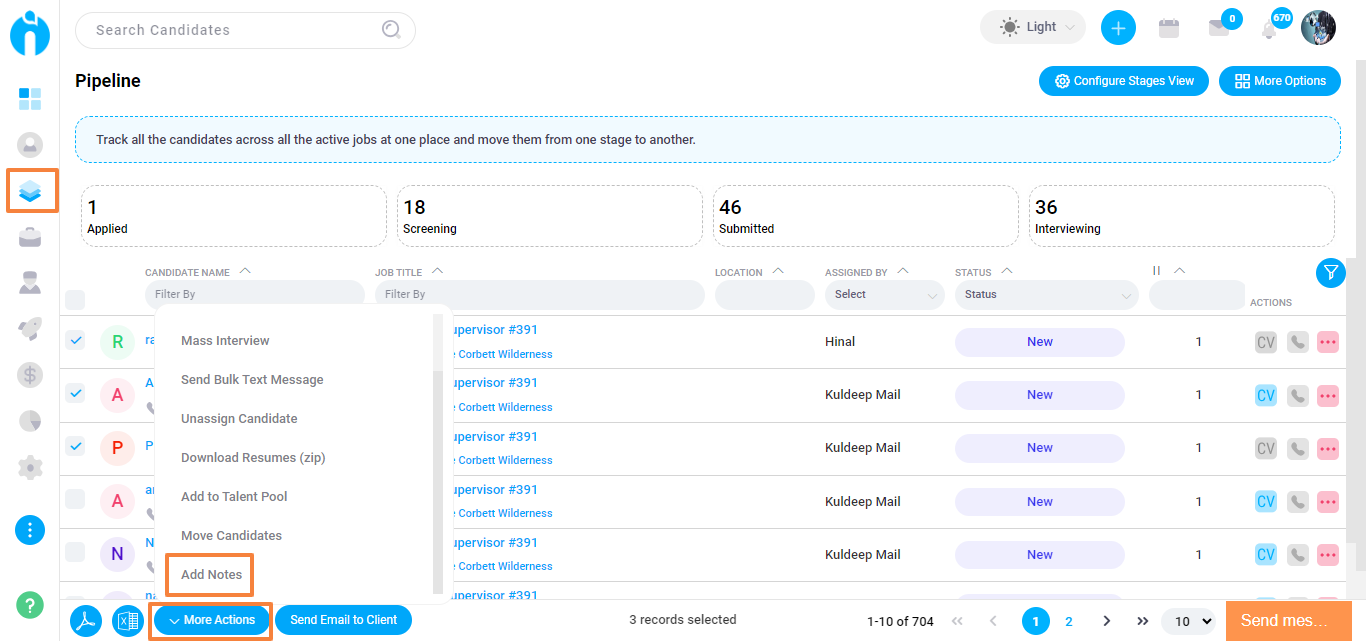Select Download Resumes (zip) option
This screenshot has width=1366, height=641.
(253, 458)
